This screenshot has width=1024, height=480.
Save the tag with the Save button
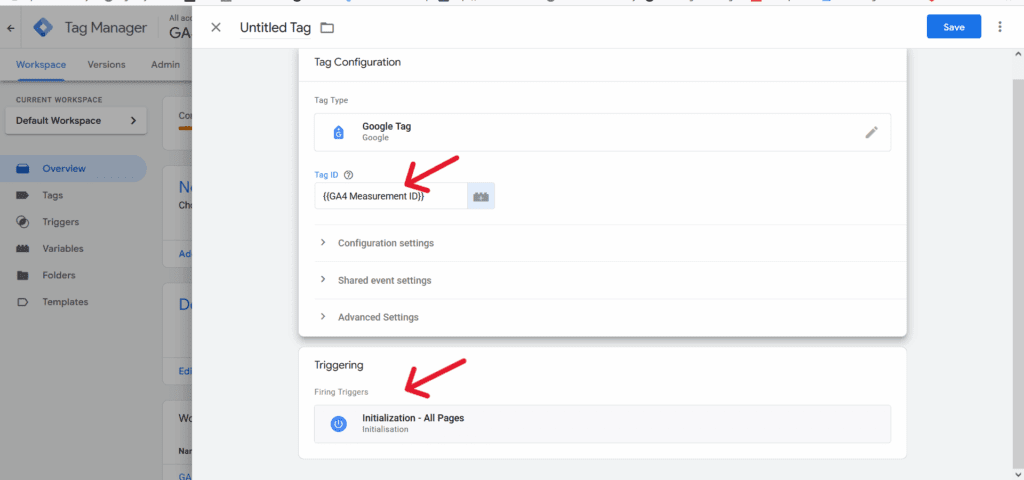[953, 27]
